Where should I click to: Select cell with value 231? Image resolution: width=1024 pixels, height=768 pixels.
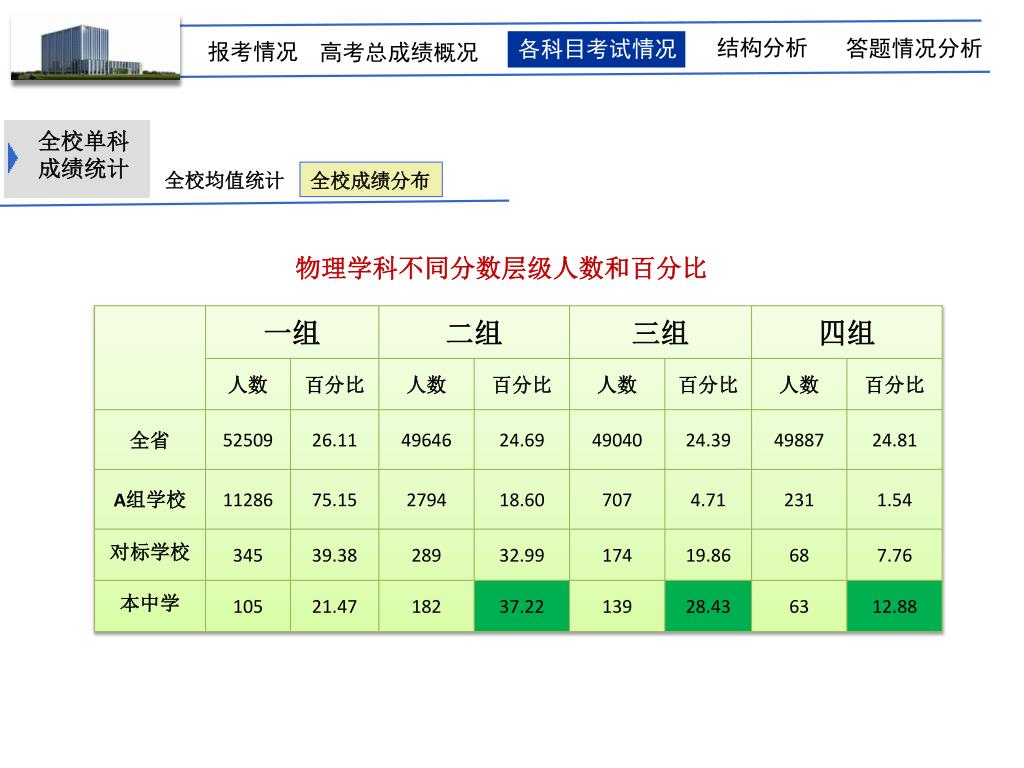point(799,500)
